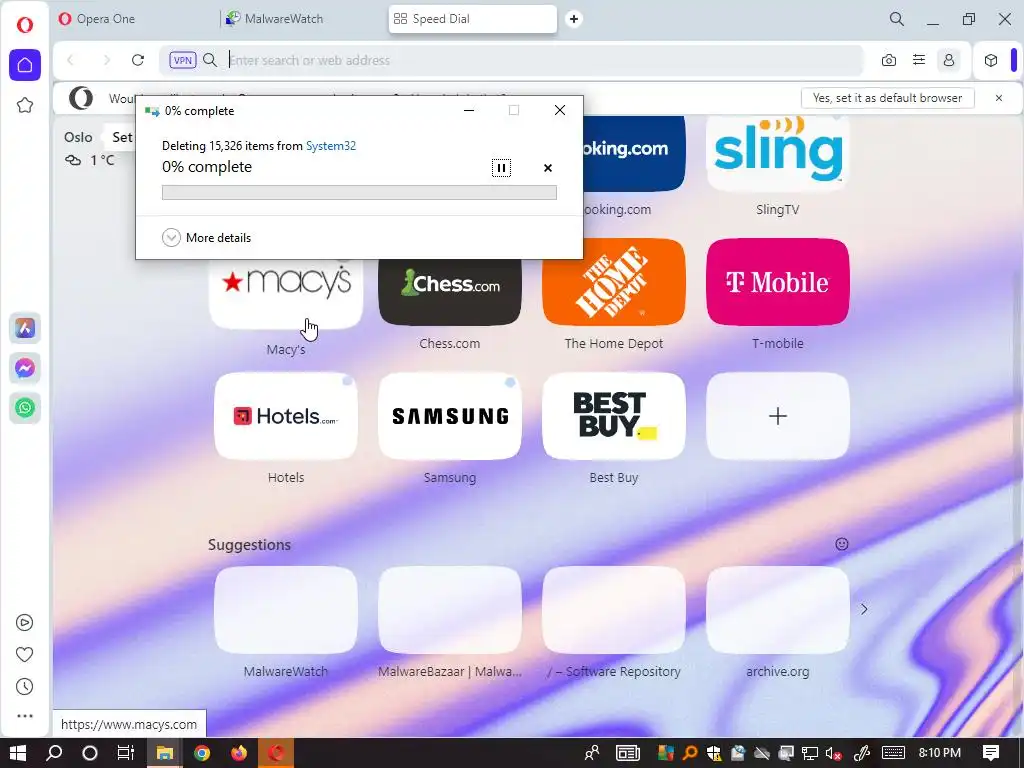Take a snapshot with camera icon
Viewport: 1024px width, 768px height.
point(889,60)
